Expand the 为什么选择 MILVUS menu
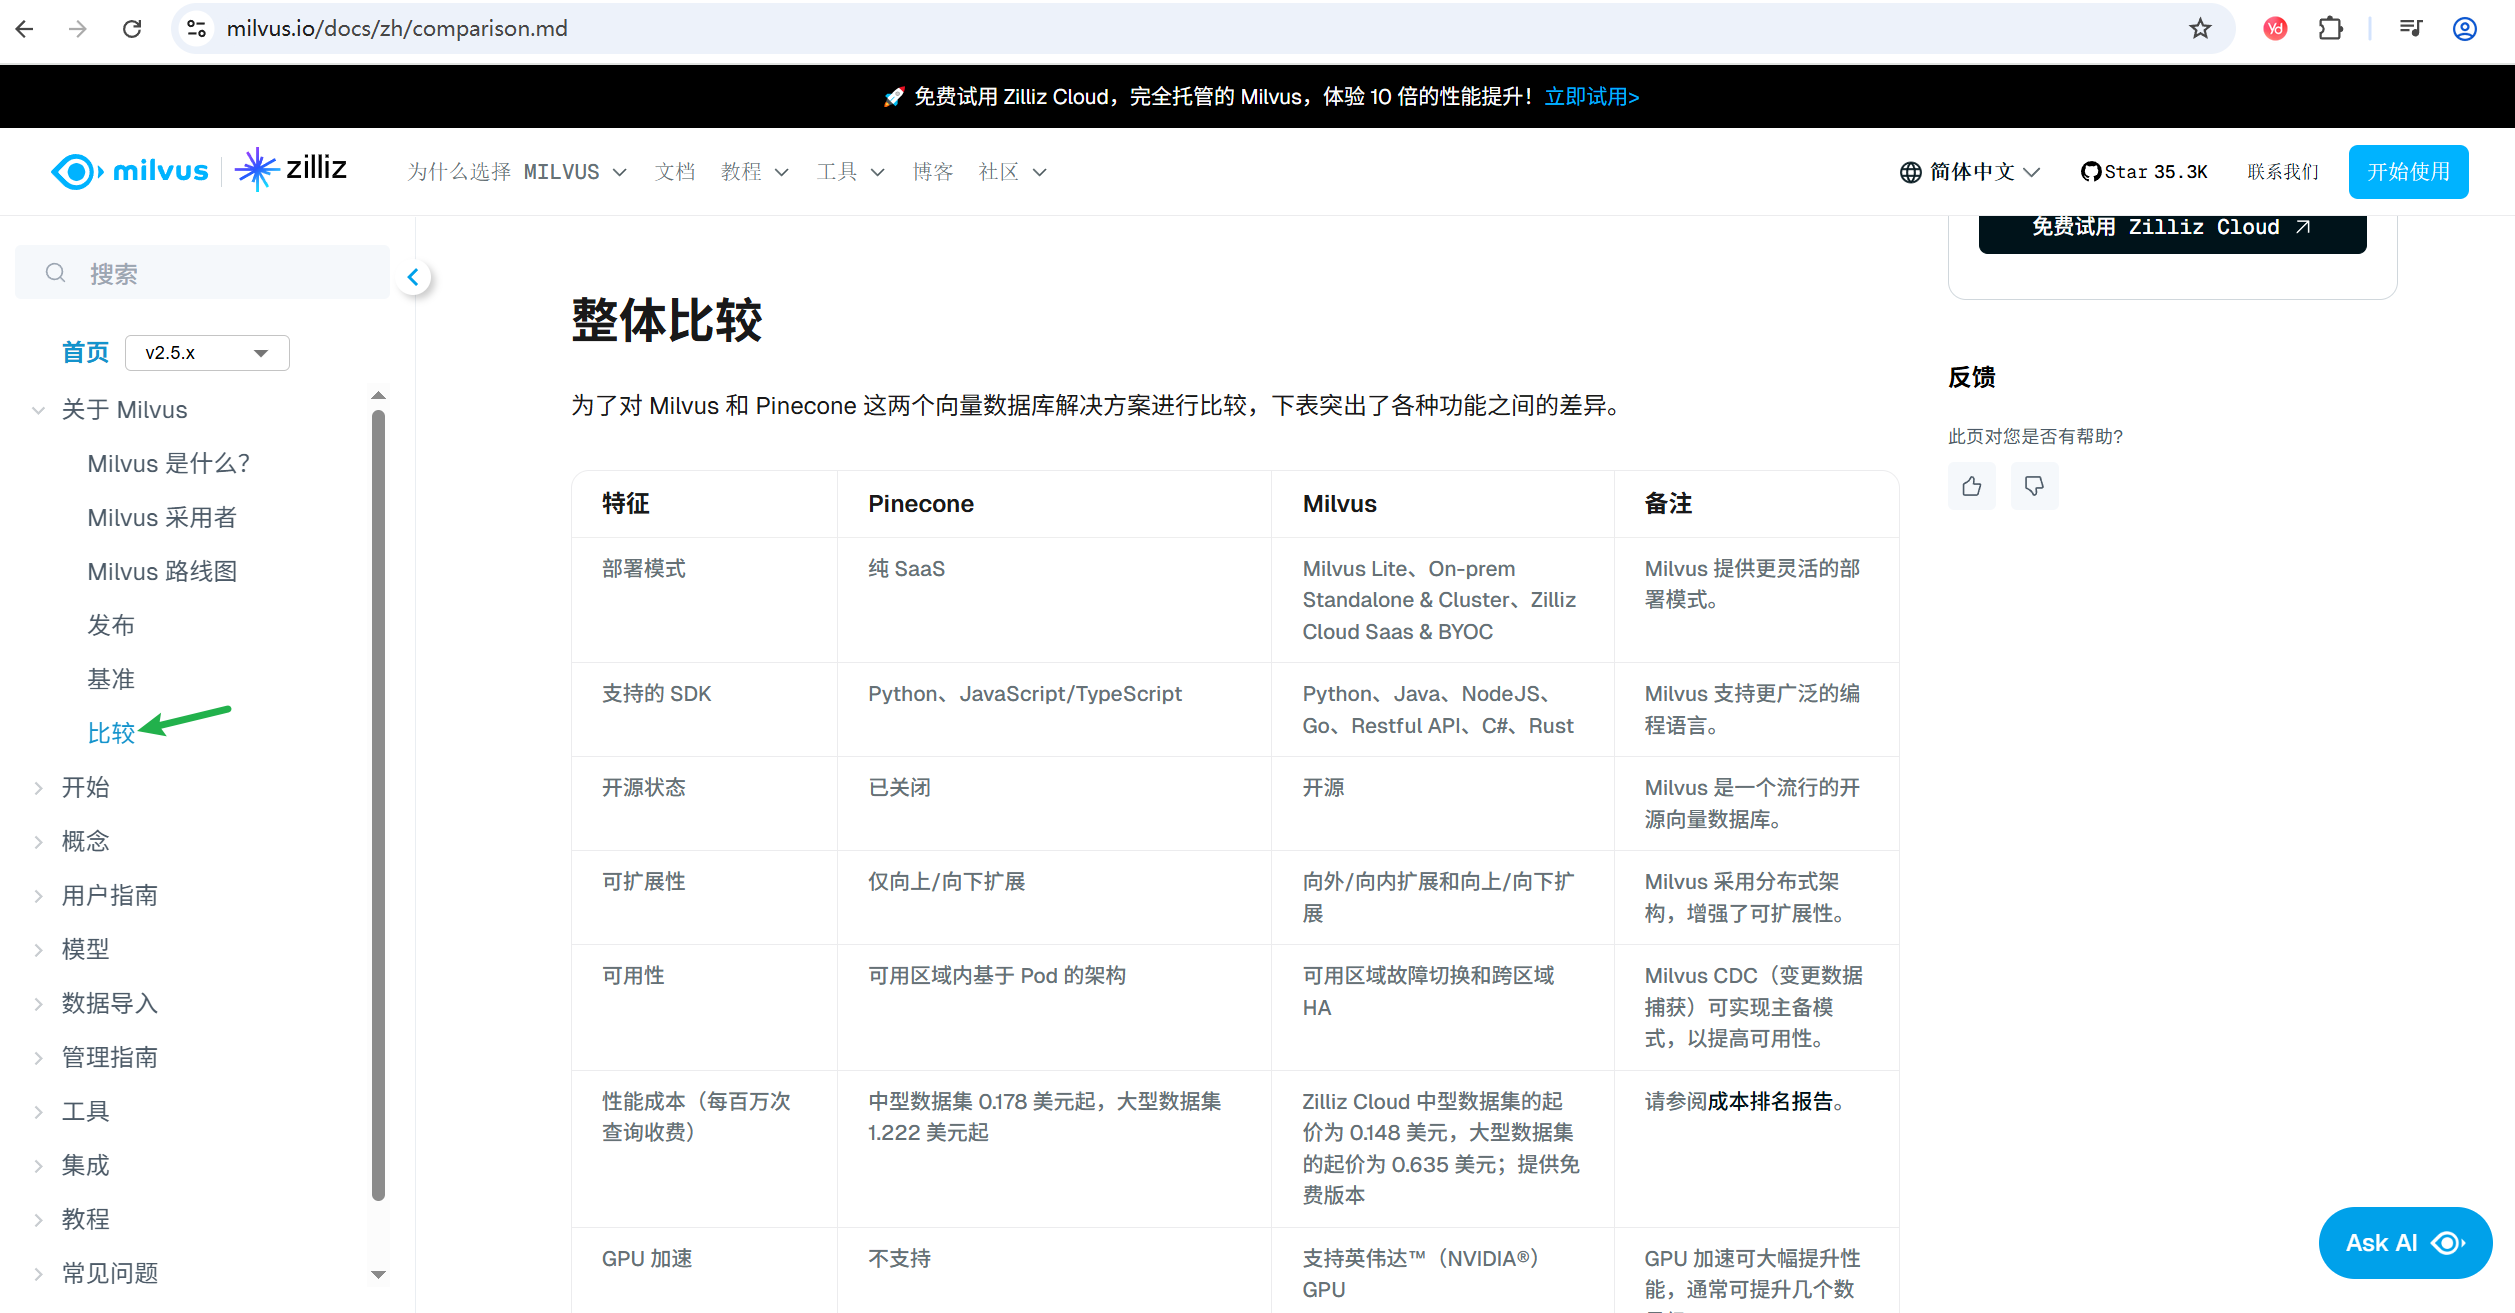2515x1313 pixels. (516, 172)
